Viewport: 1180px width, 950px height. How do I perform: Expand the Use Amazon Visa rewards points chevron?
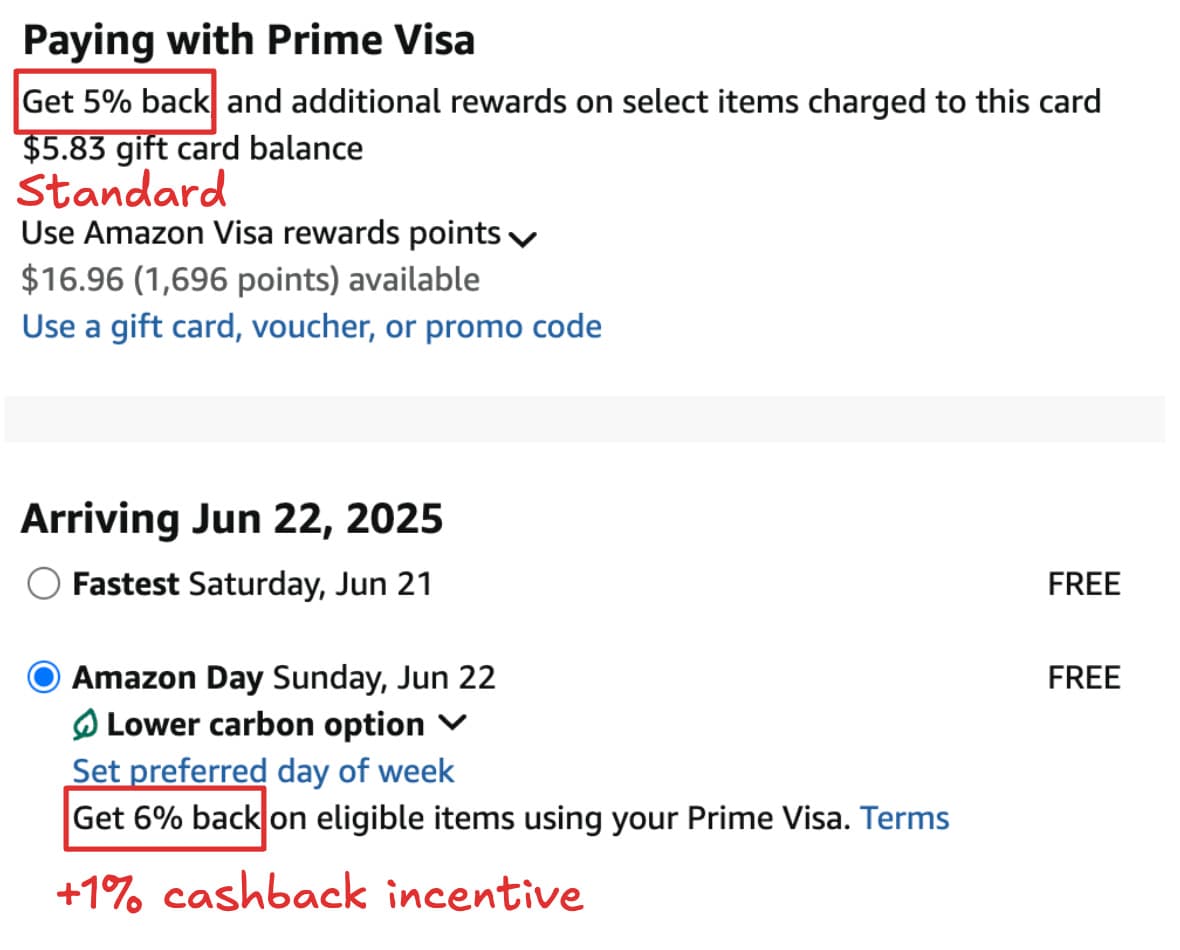click(522, 239)
